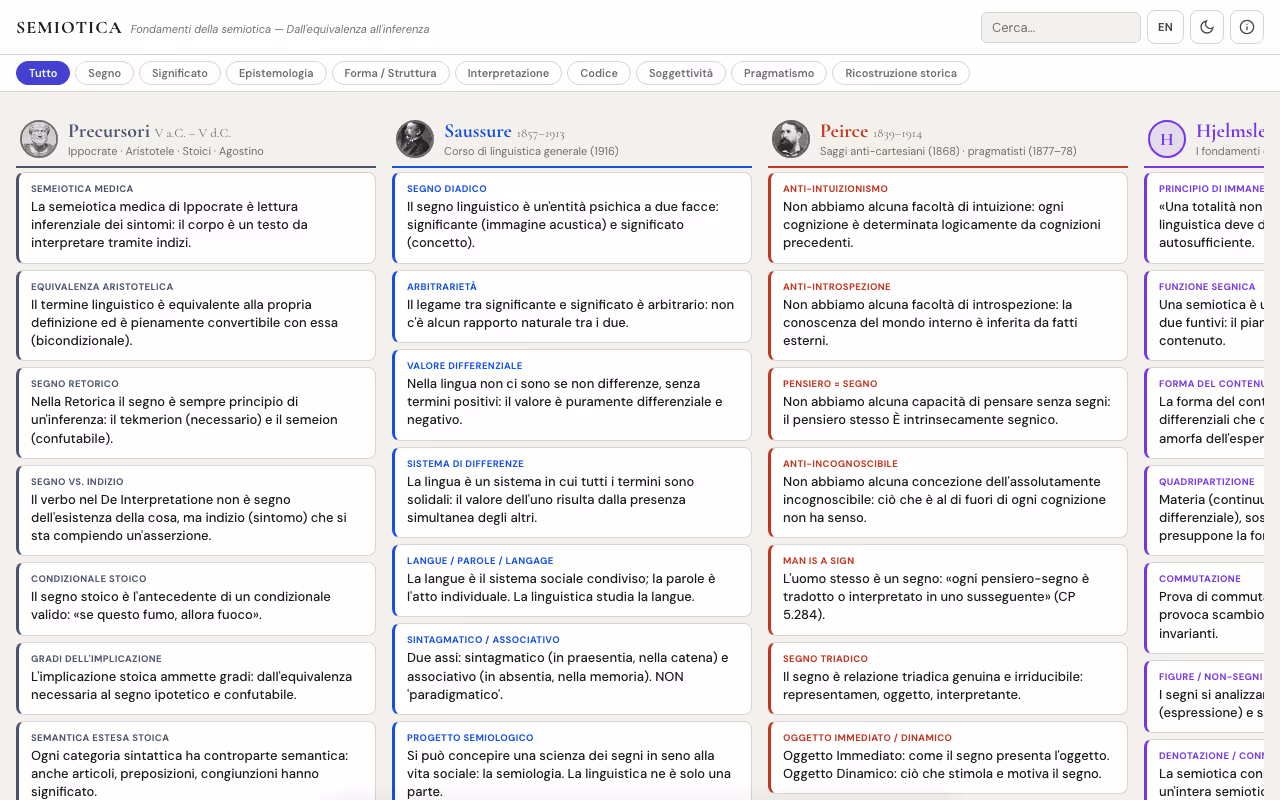
Task: Click inside the Cerca search field
Action: pos(1060,27)
